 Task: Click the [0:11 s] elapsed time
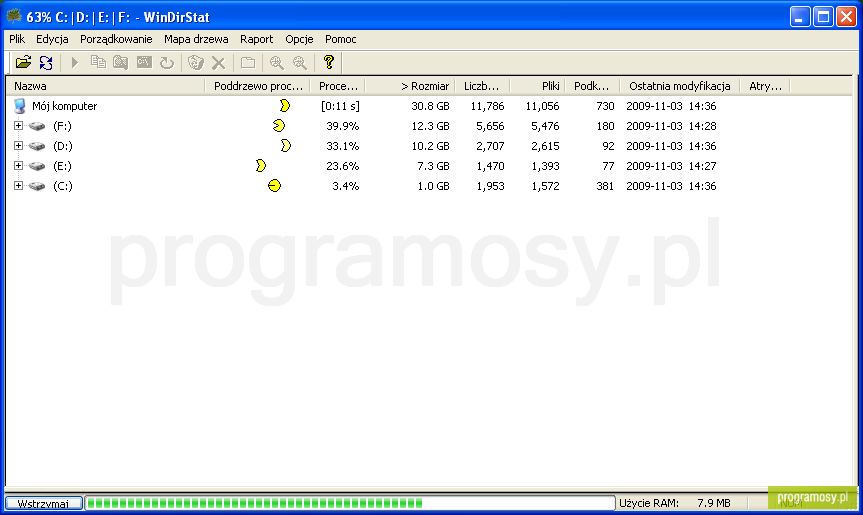tap(340, 106)
